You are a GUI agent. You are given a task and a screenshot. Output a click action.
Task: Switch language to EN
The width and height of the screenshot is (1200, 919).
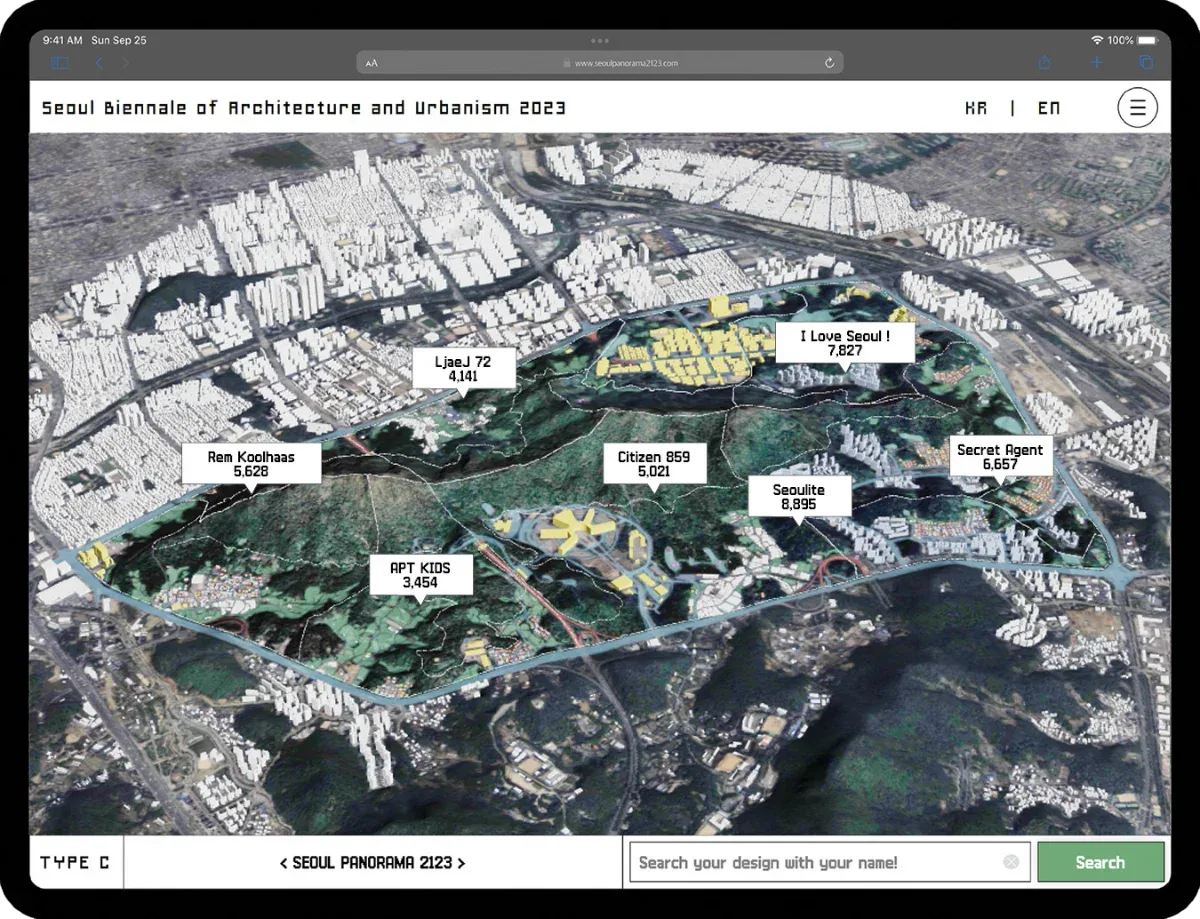1048,107
